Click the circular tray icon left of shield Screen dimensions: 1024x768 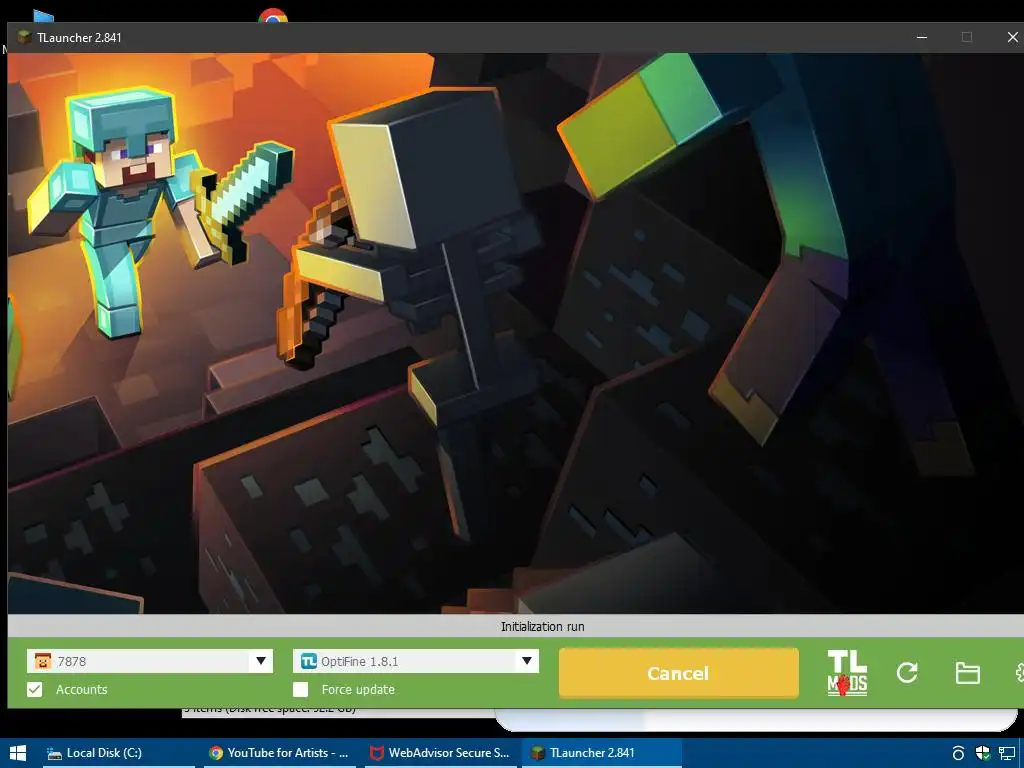(958, 753)
